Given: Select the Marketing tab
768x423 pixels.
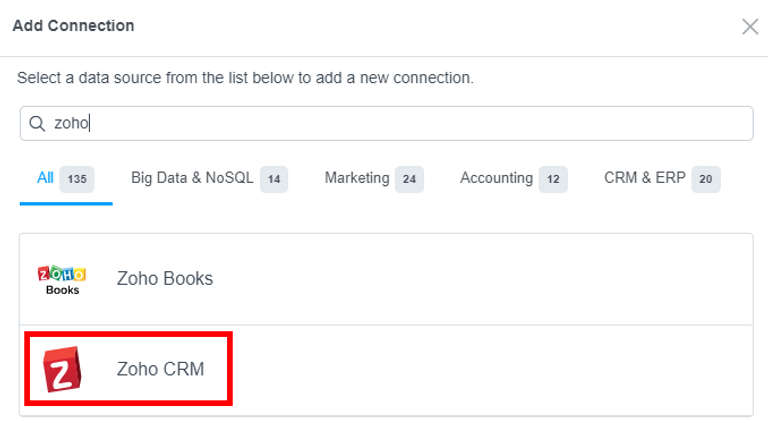Looking at the screenshot, I should pyautogui.click(x=374, y=179).
